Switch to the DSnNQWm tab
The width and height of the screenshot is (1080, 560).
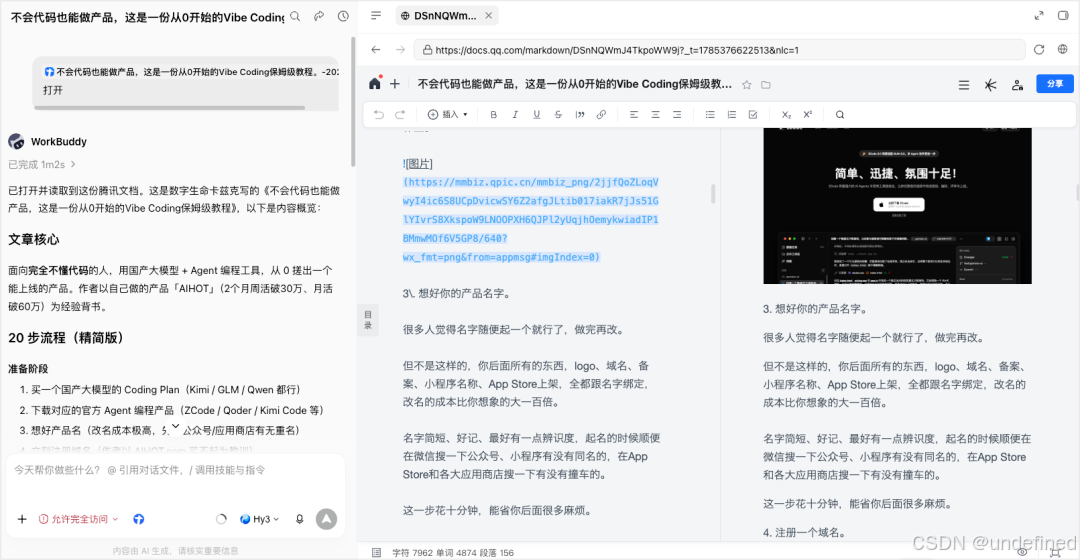click(x=445, y=15)
